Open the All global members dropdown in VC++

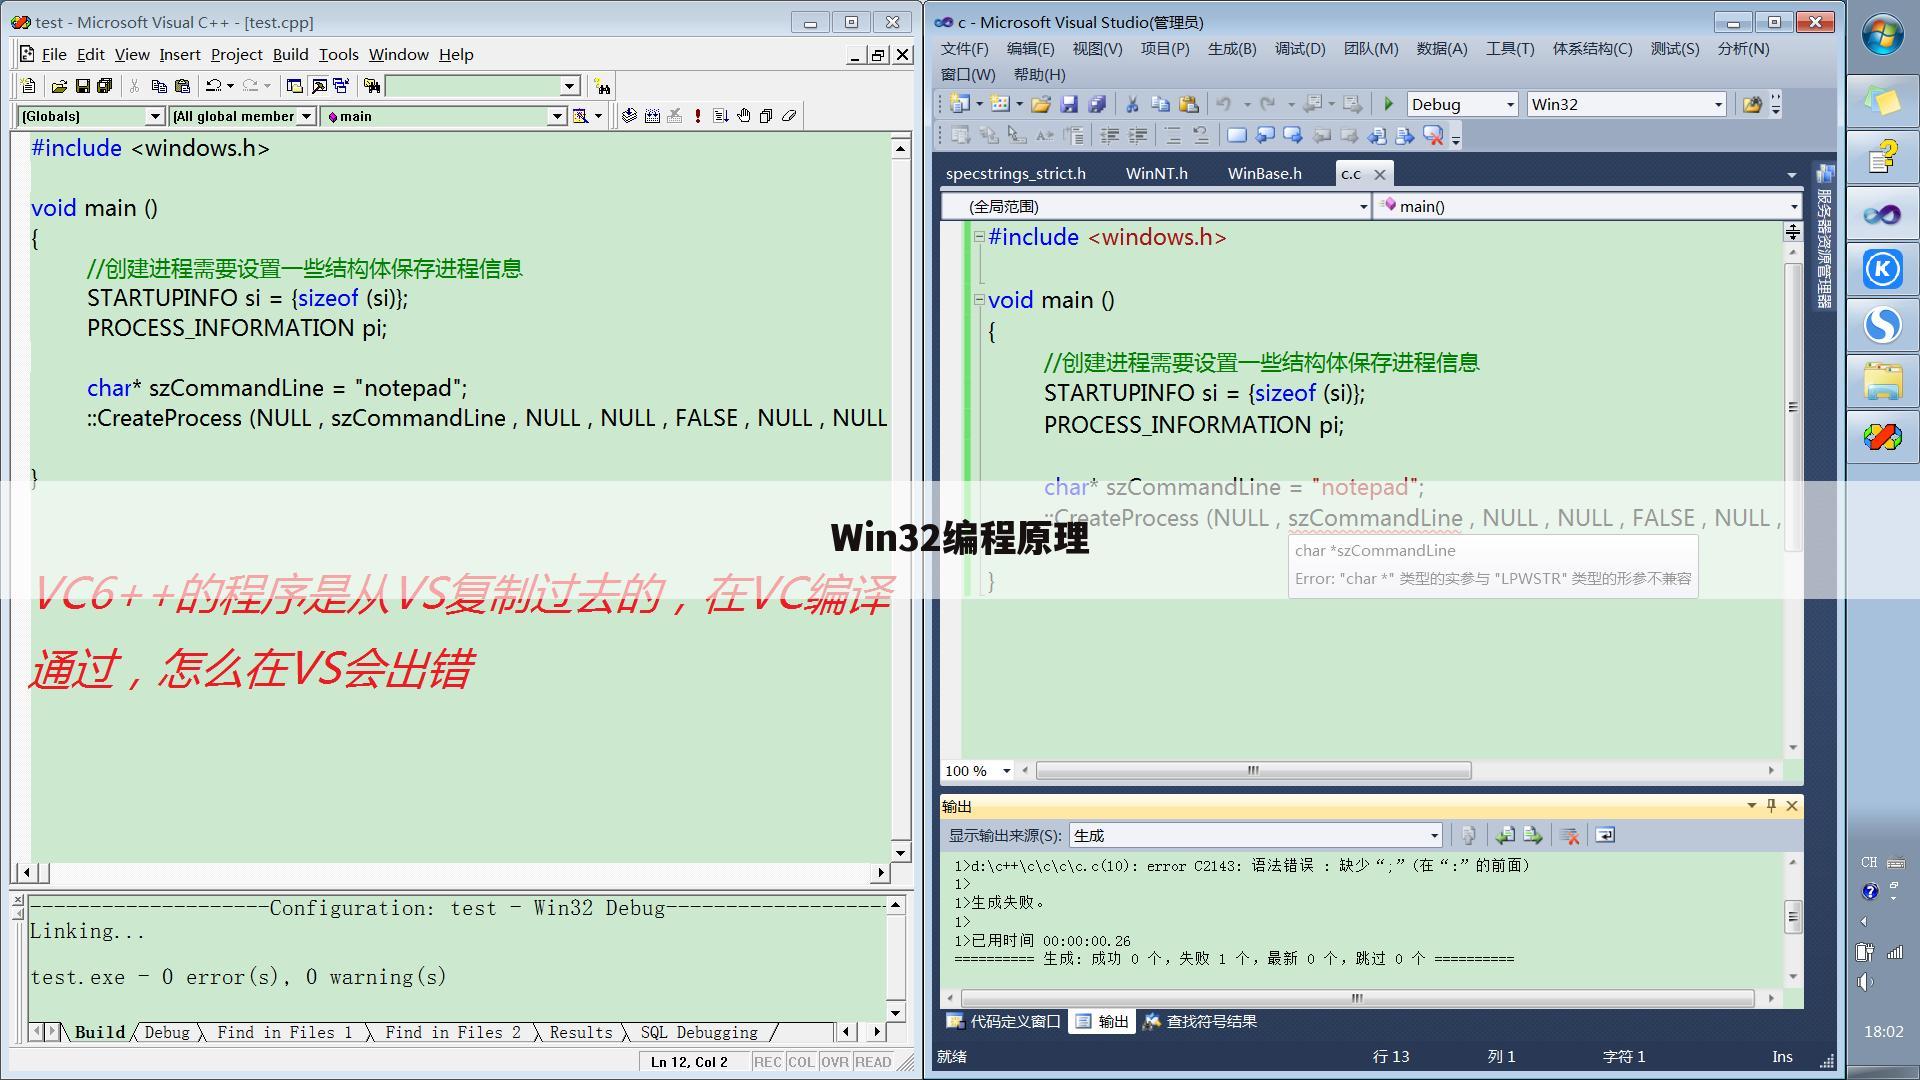(x=243, y=116)
